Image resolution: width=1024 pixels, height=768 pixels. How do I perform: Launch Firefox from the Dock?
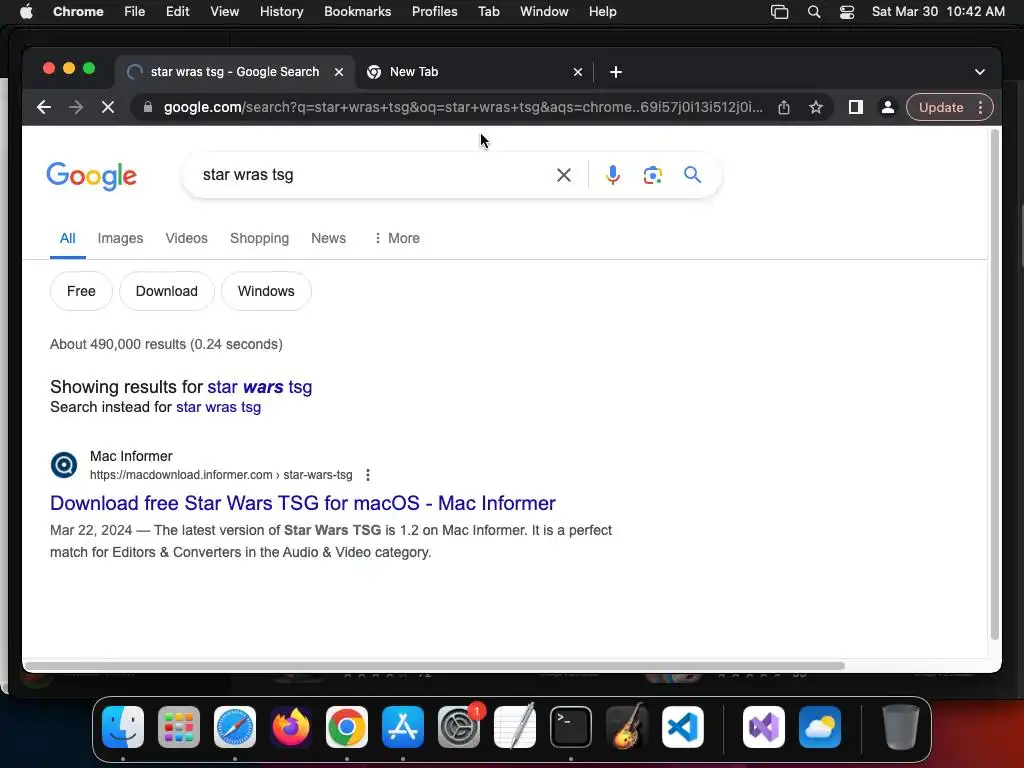291,727
